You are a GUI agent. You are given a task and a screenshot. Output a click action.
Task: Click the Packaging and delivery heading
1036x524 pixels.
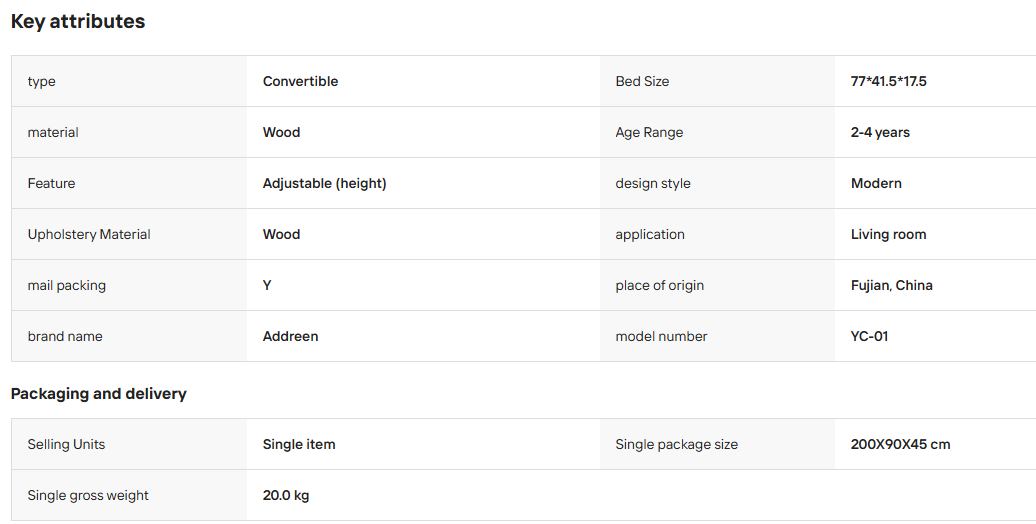coord(98,394)
